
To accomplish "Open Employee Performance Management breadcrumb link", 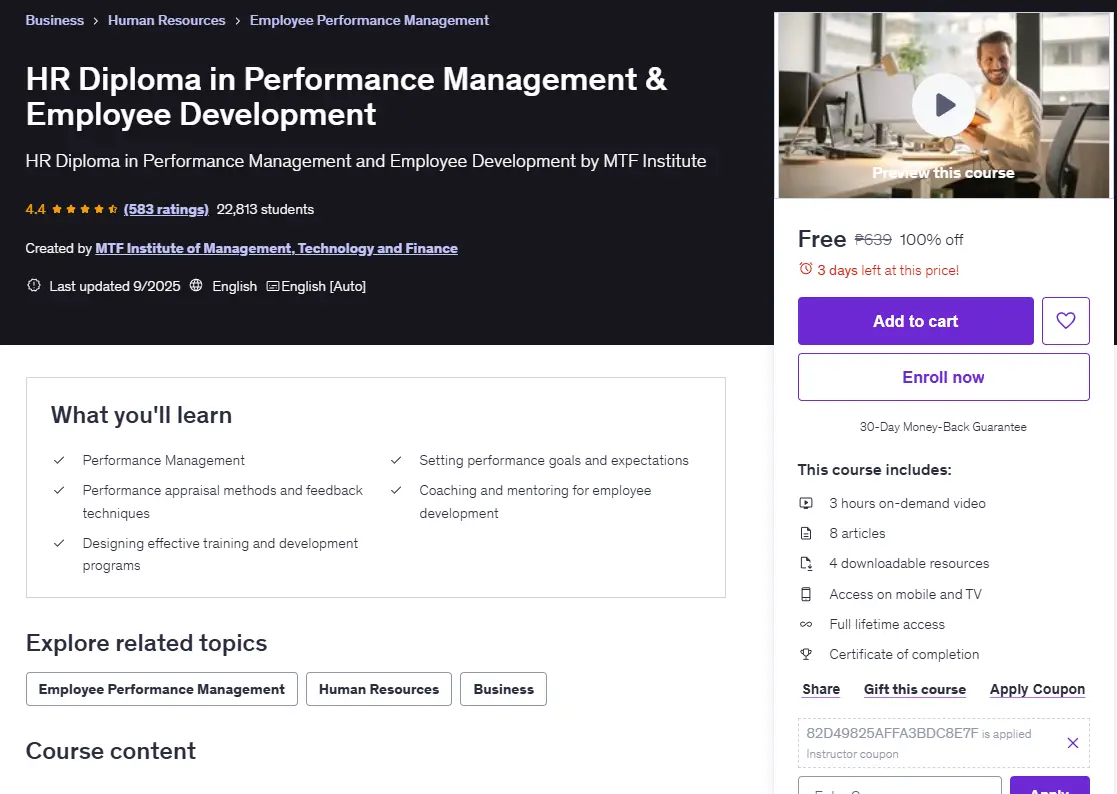I will pyautogui.click(x=369, y=20).
